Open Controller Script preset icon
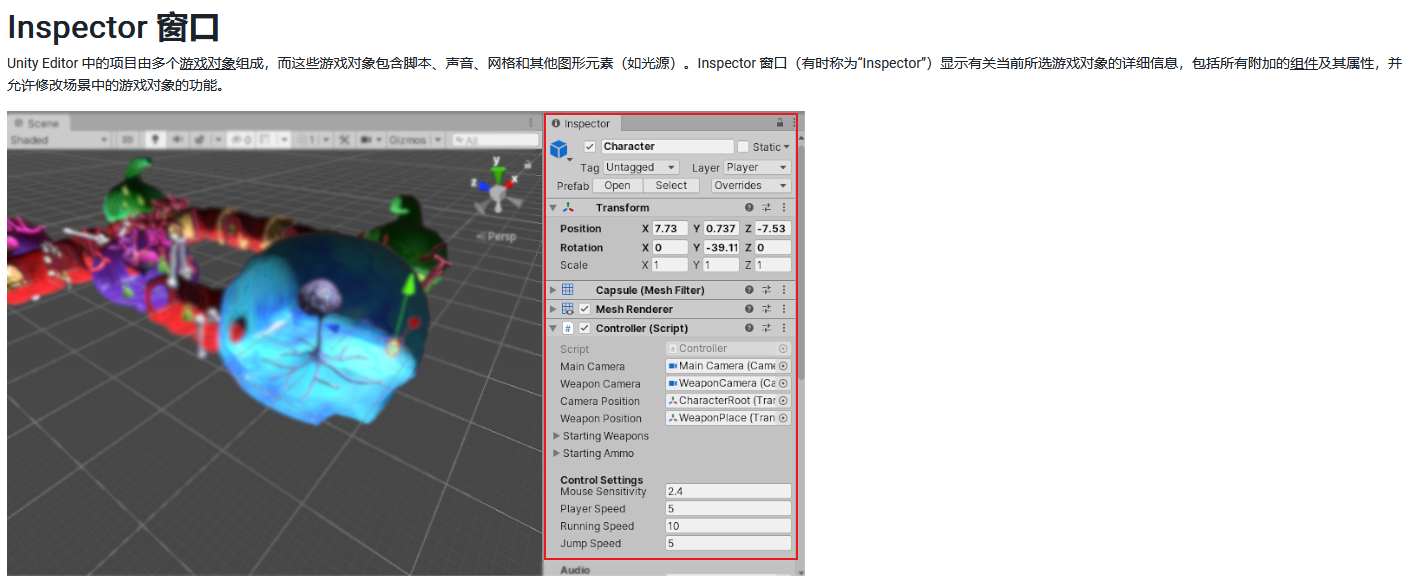Screen dimensions: 1402x588 tap(766, 328)
